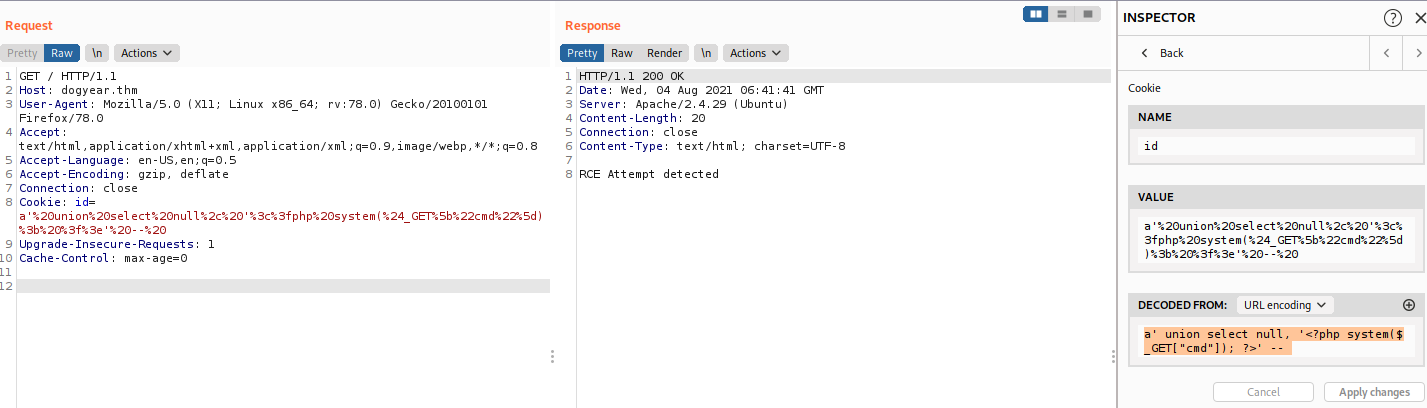
Task: Toggle Response newline display \n button
Action: 707,53
